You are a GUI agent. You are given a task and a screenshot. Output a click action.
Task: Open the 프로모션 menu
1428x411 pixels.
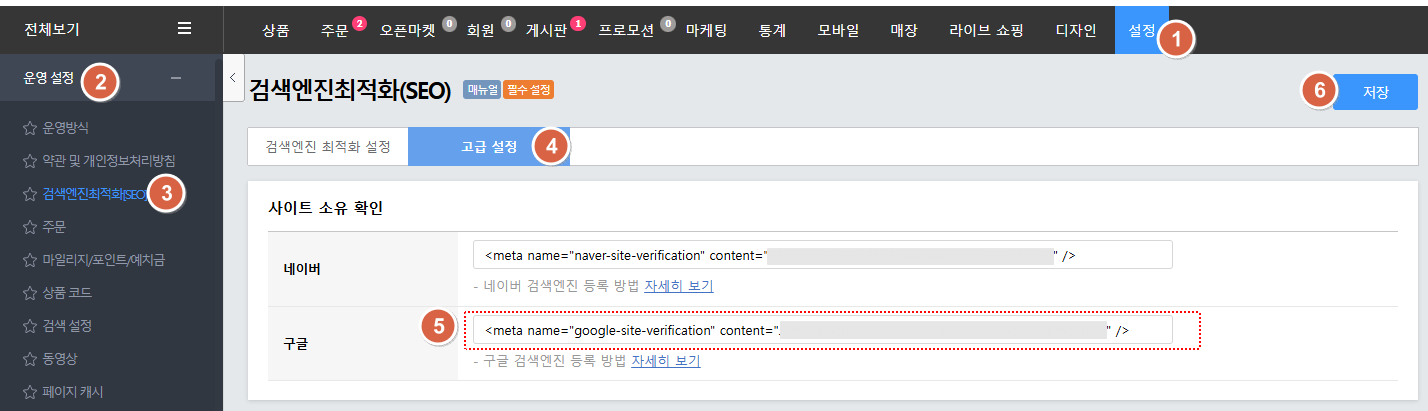click(x=626, y=31)
